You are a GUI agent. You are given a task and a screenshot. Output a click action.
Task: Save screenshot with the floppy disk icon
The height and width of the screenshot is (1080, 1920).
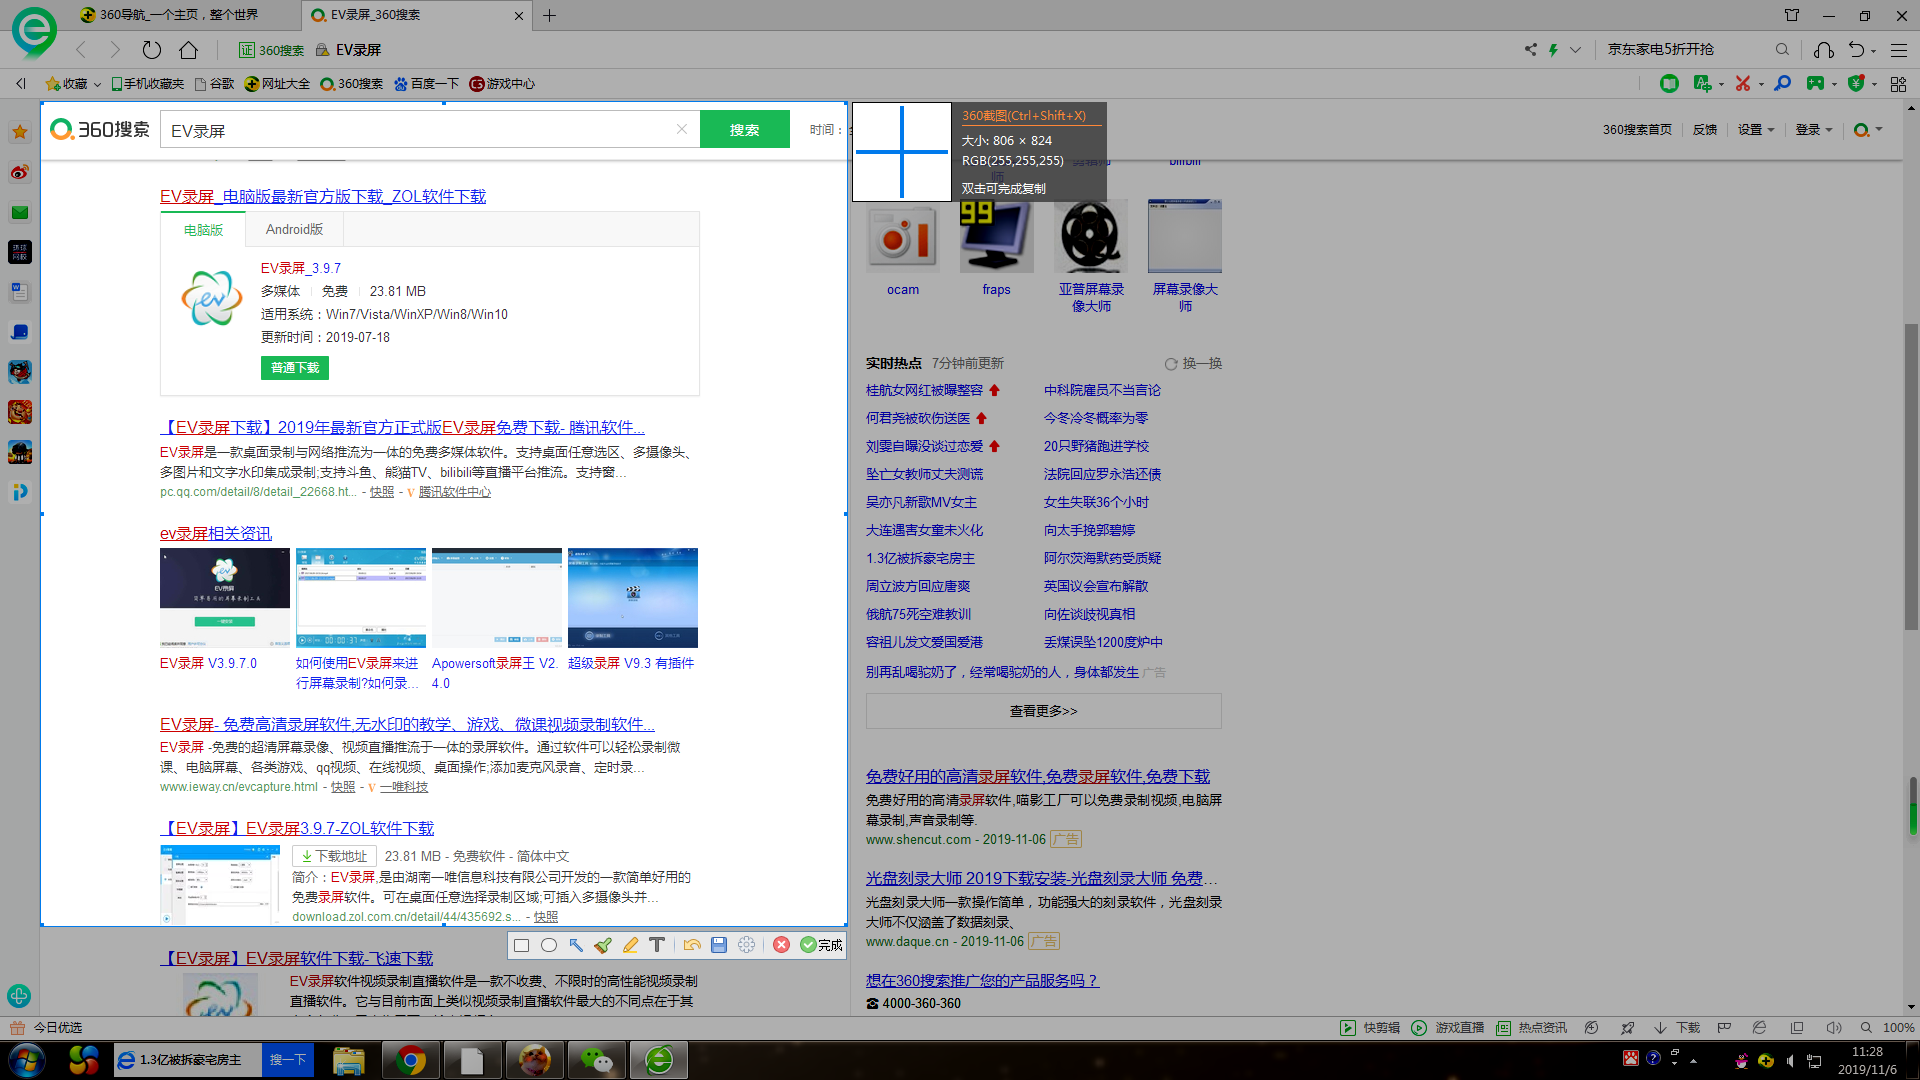point(719,945)
